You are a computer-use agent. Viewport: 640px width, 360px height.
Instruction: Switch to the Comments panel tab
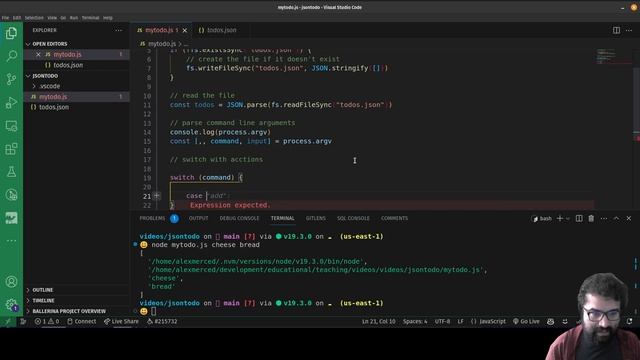click(x=394, y=218)
